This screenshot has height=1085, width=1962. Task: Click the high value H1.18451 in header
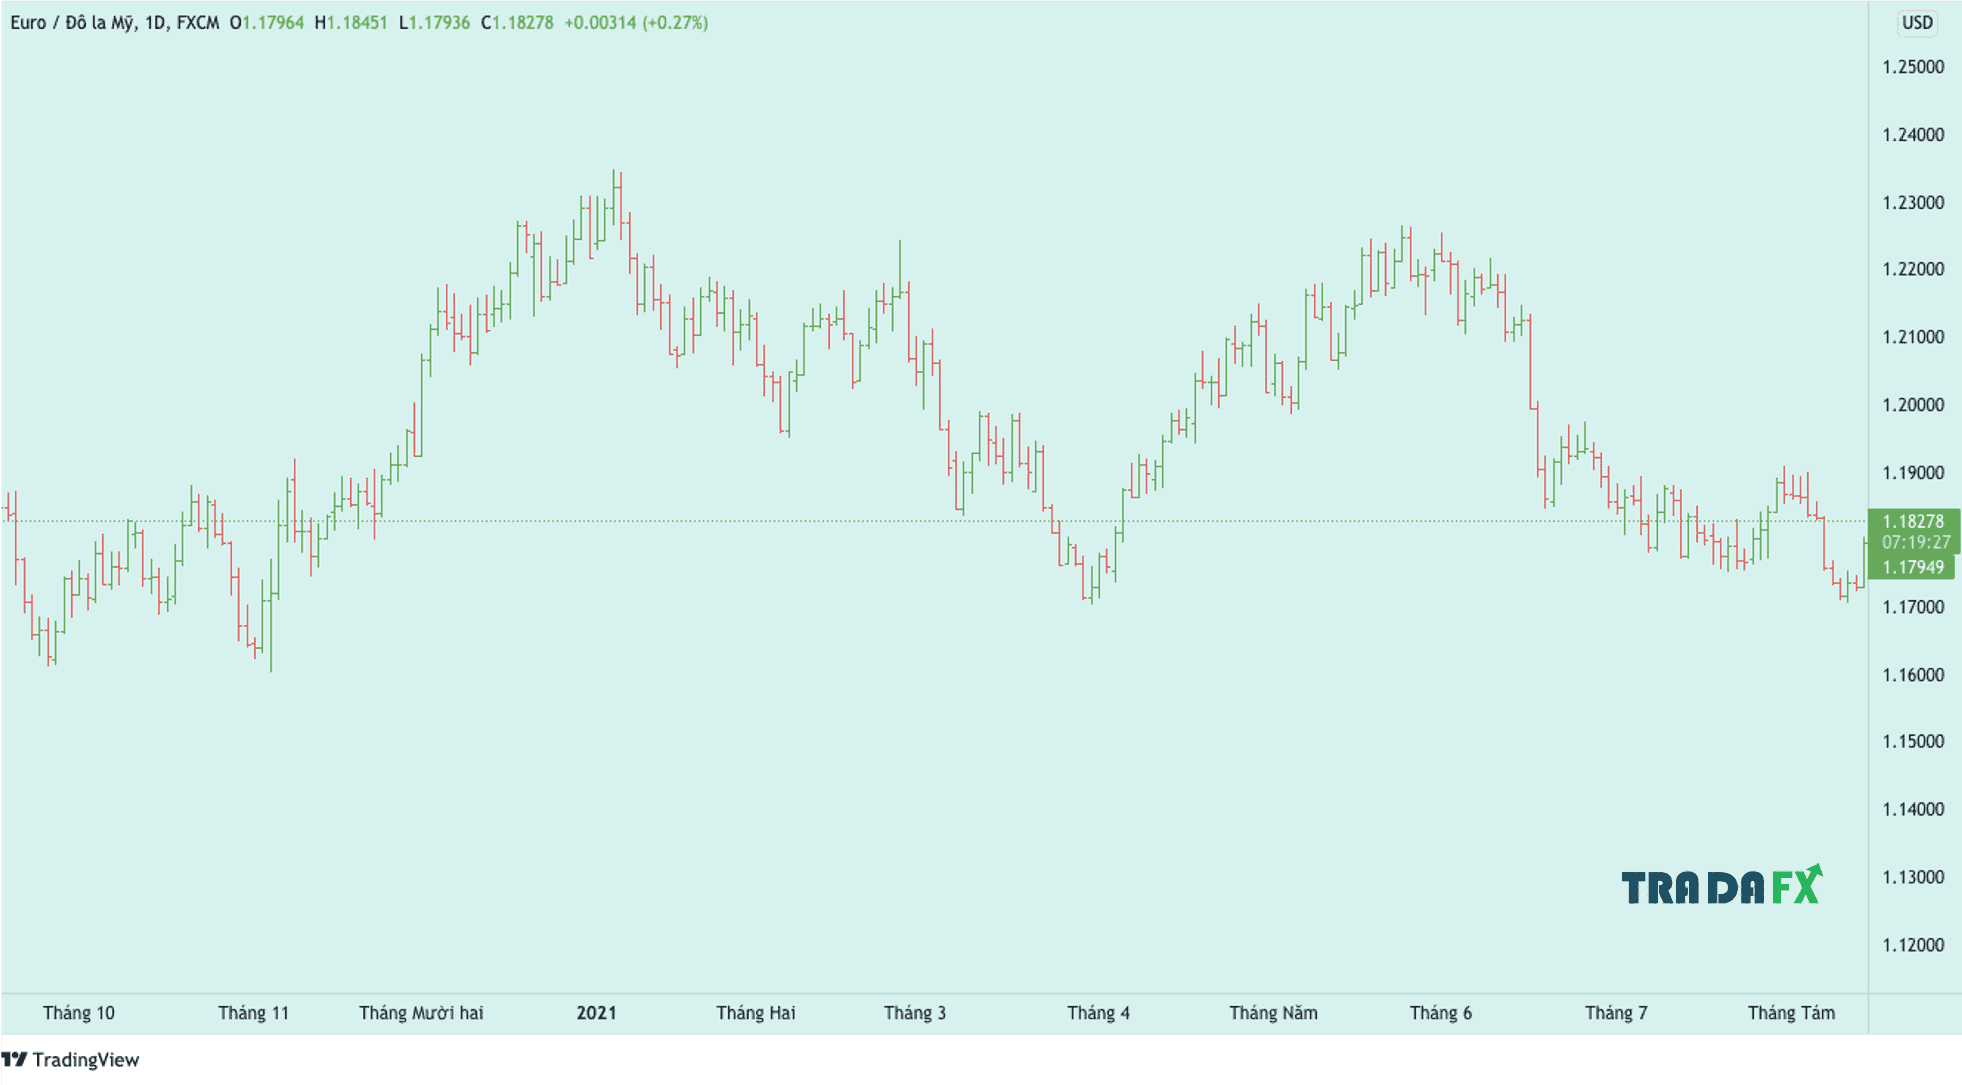click(351, 22)
